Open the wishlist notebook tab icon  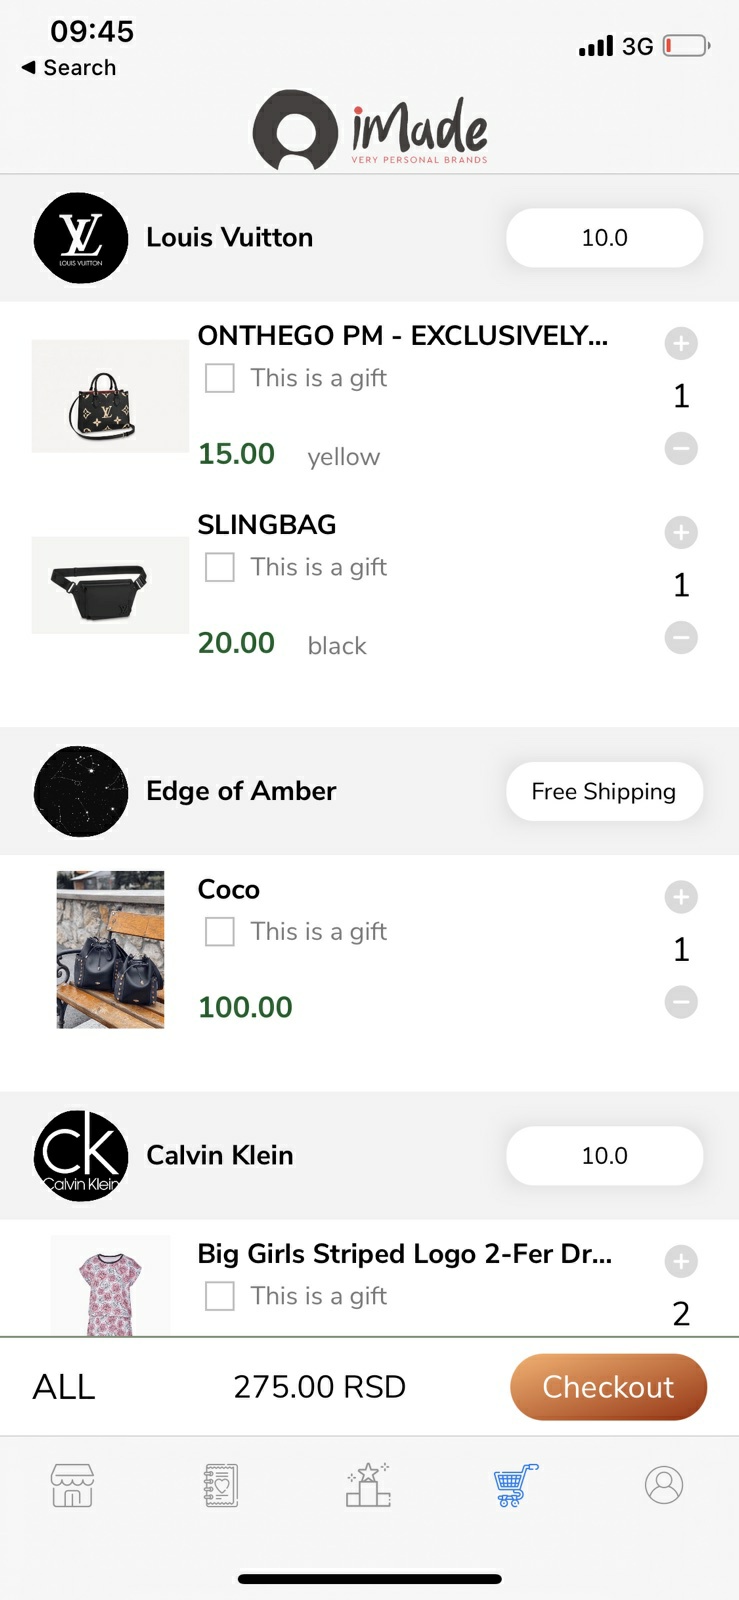coord(220,1485)
